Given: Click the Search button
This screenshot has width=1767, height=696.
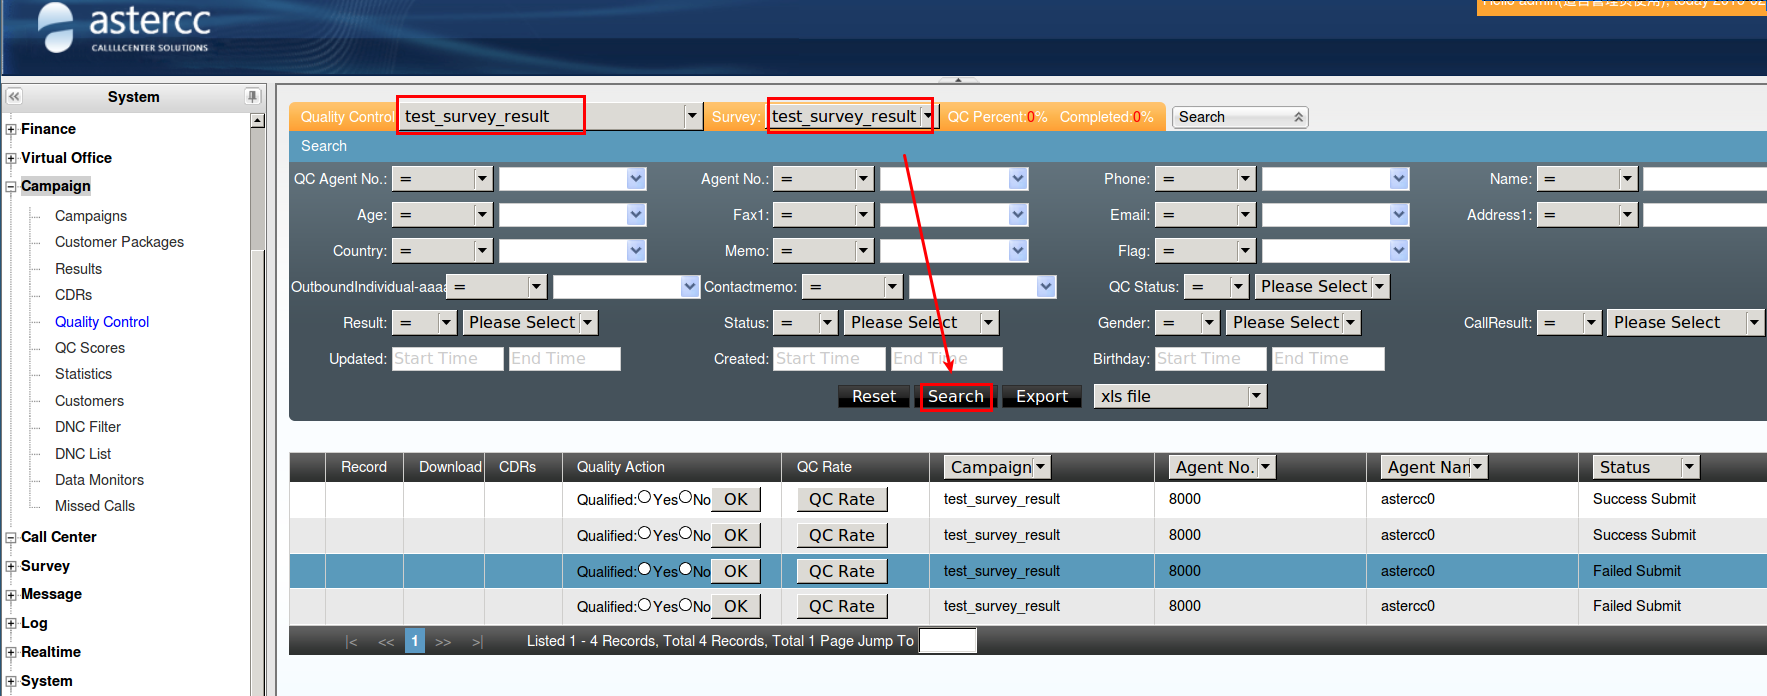Looking at the screenshot, I should click(955, 397).
